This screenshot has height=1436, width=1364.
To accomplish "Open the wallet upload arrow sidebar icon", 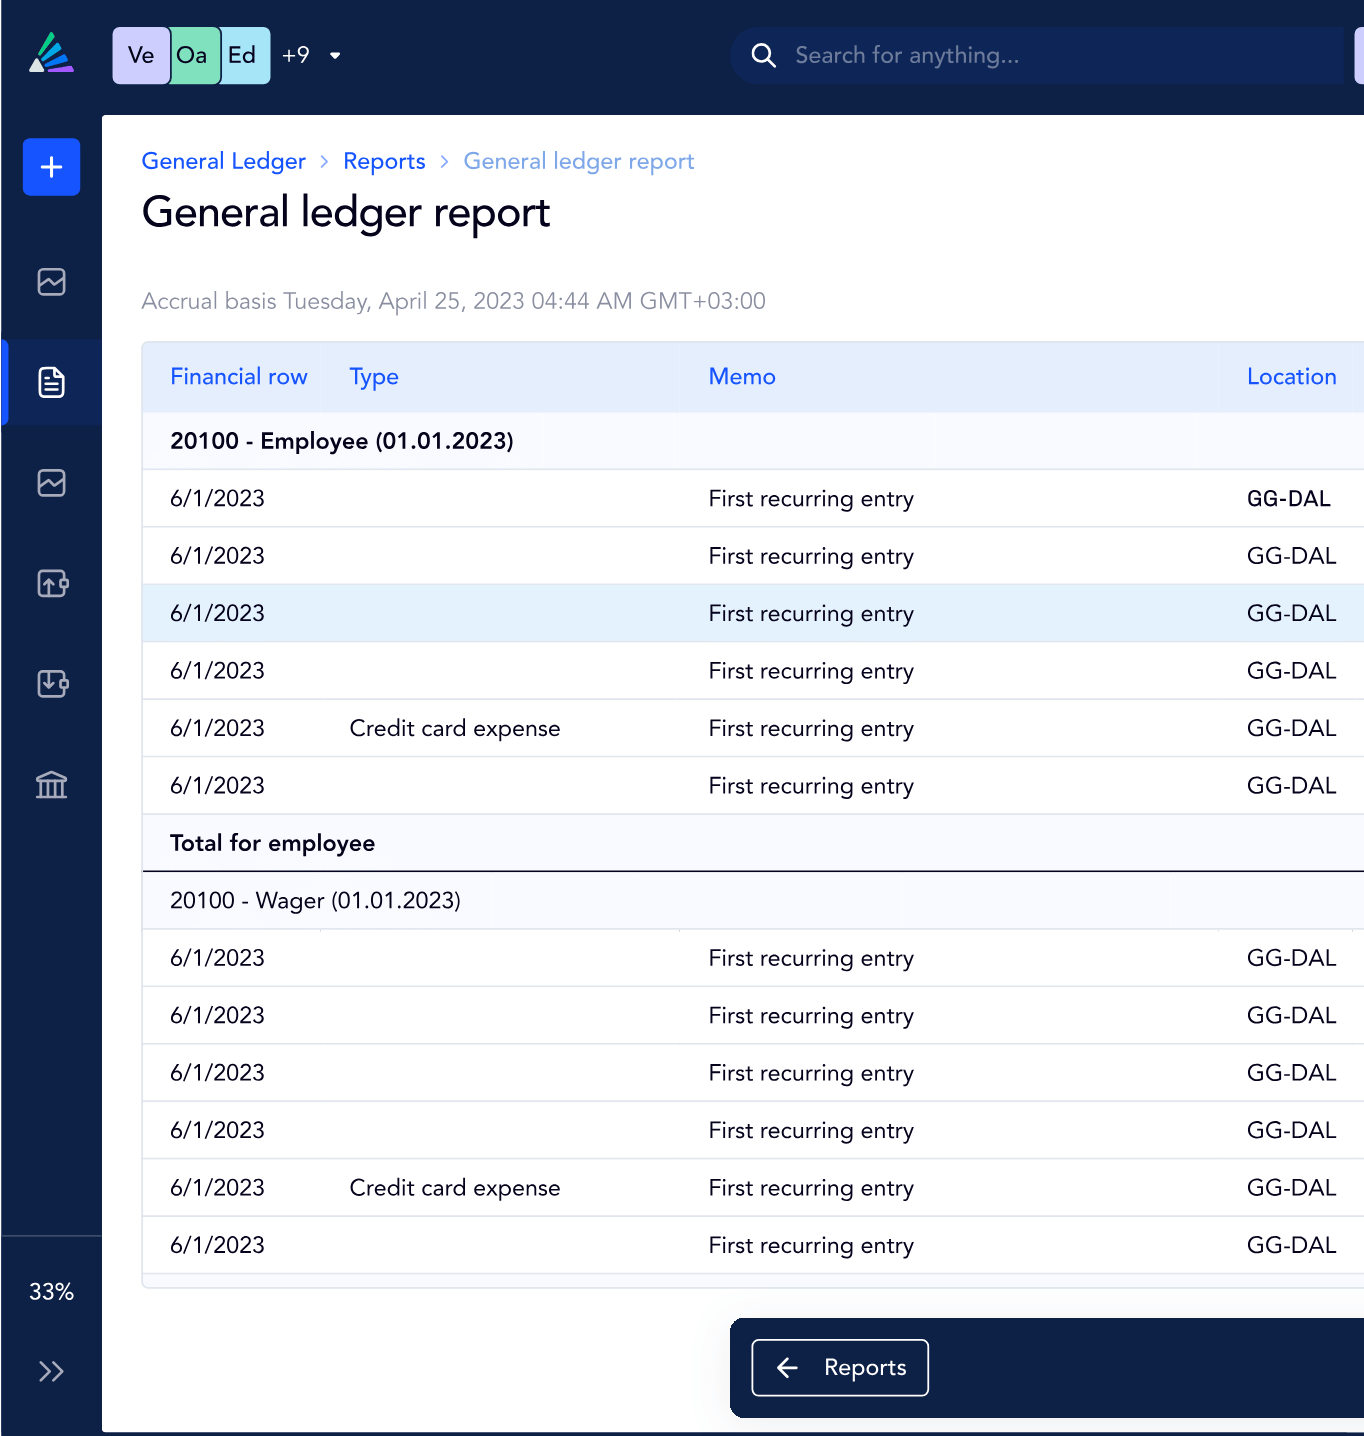I will (51, 583).
